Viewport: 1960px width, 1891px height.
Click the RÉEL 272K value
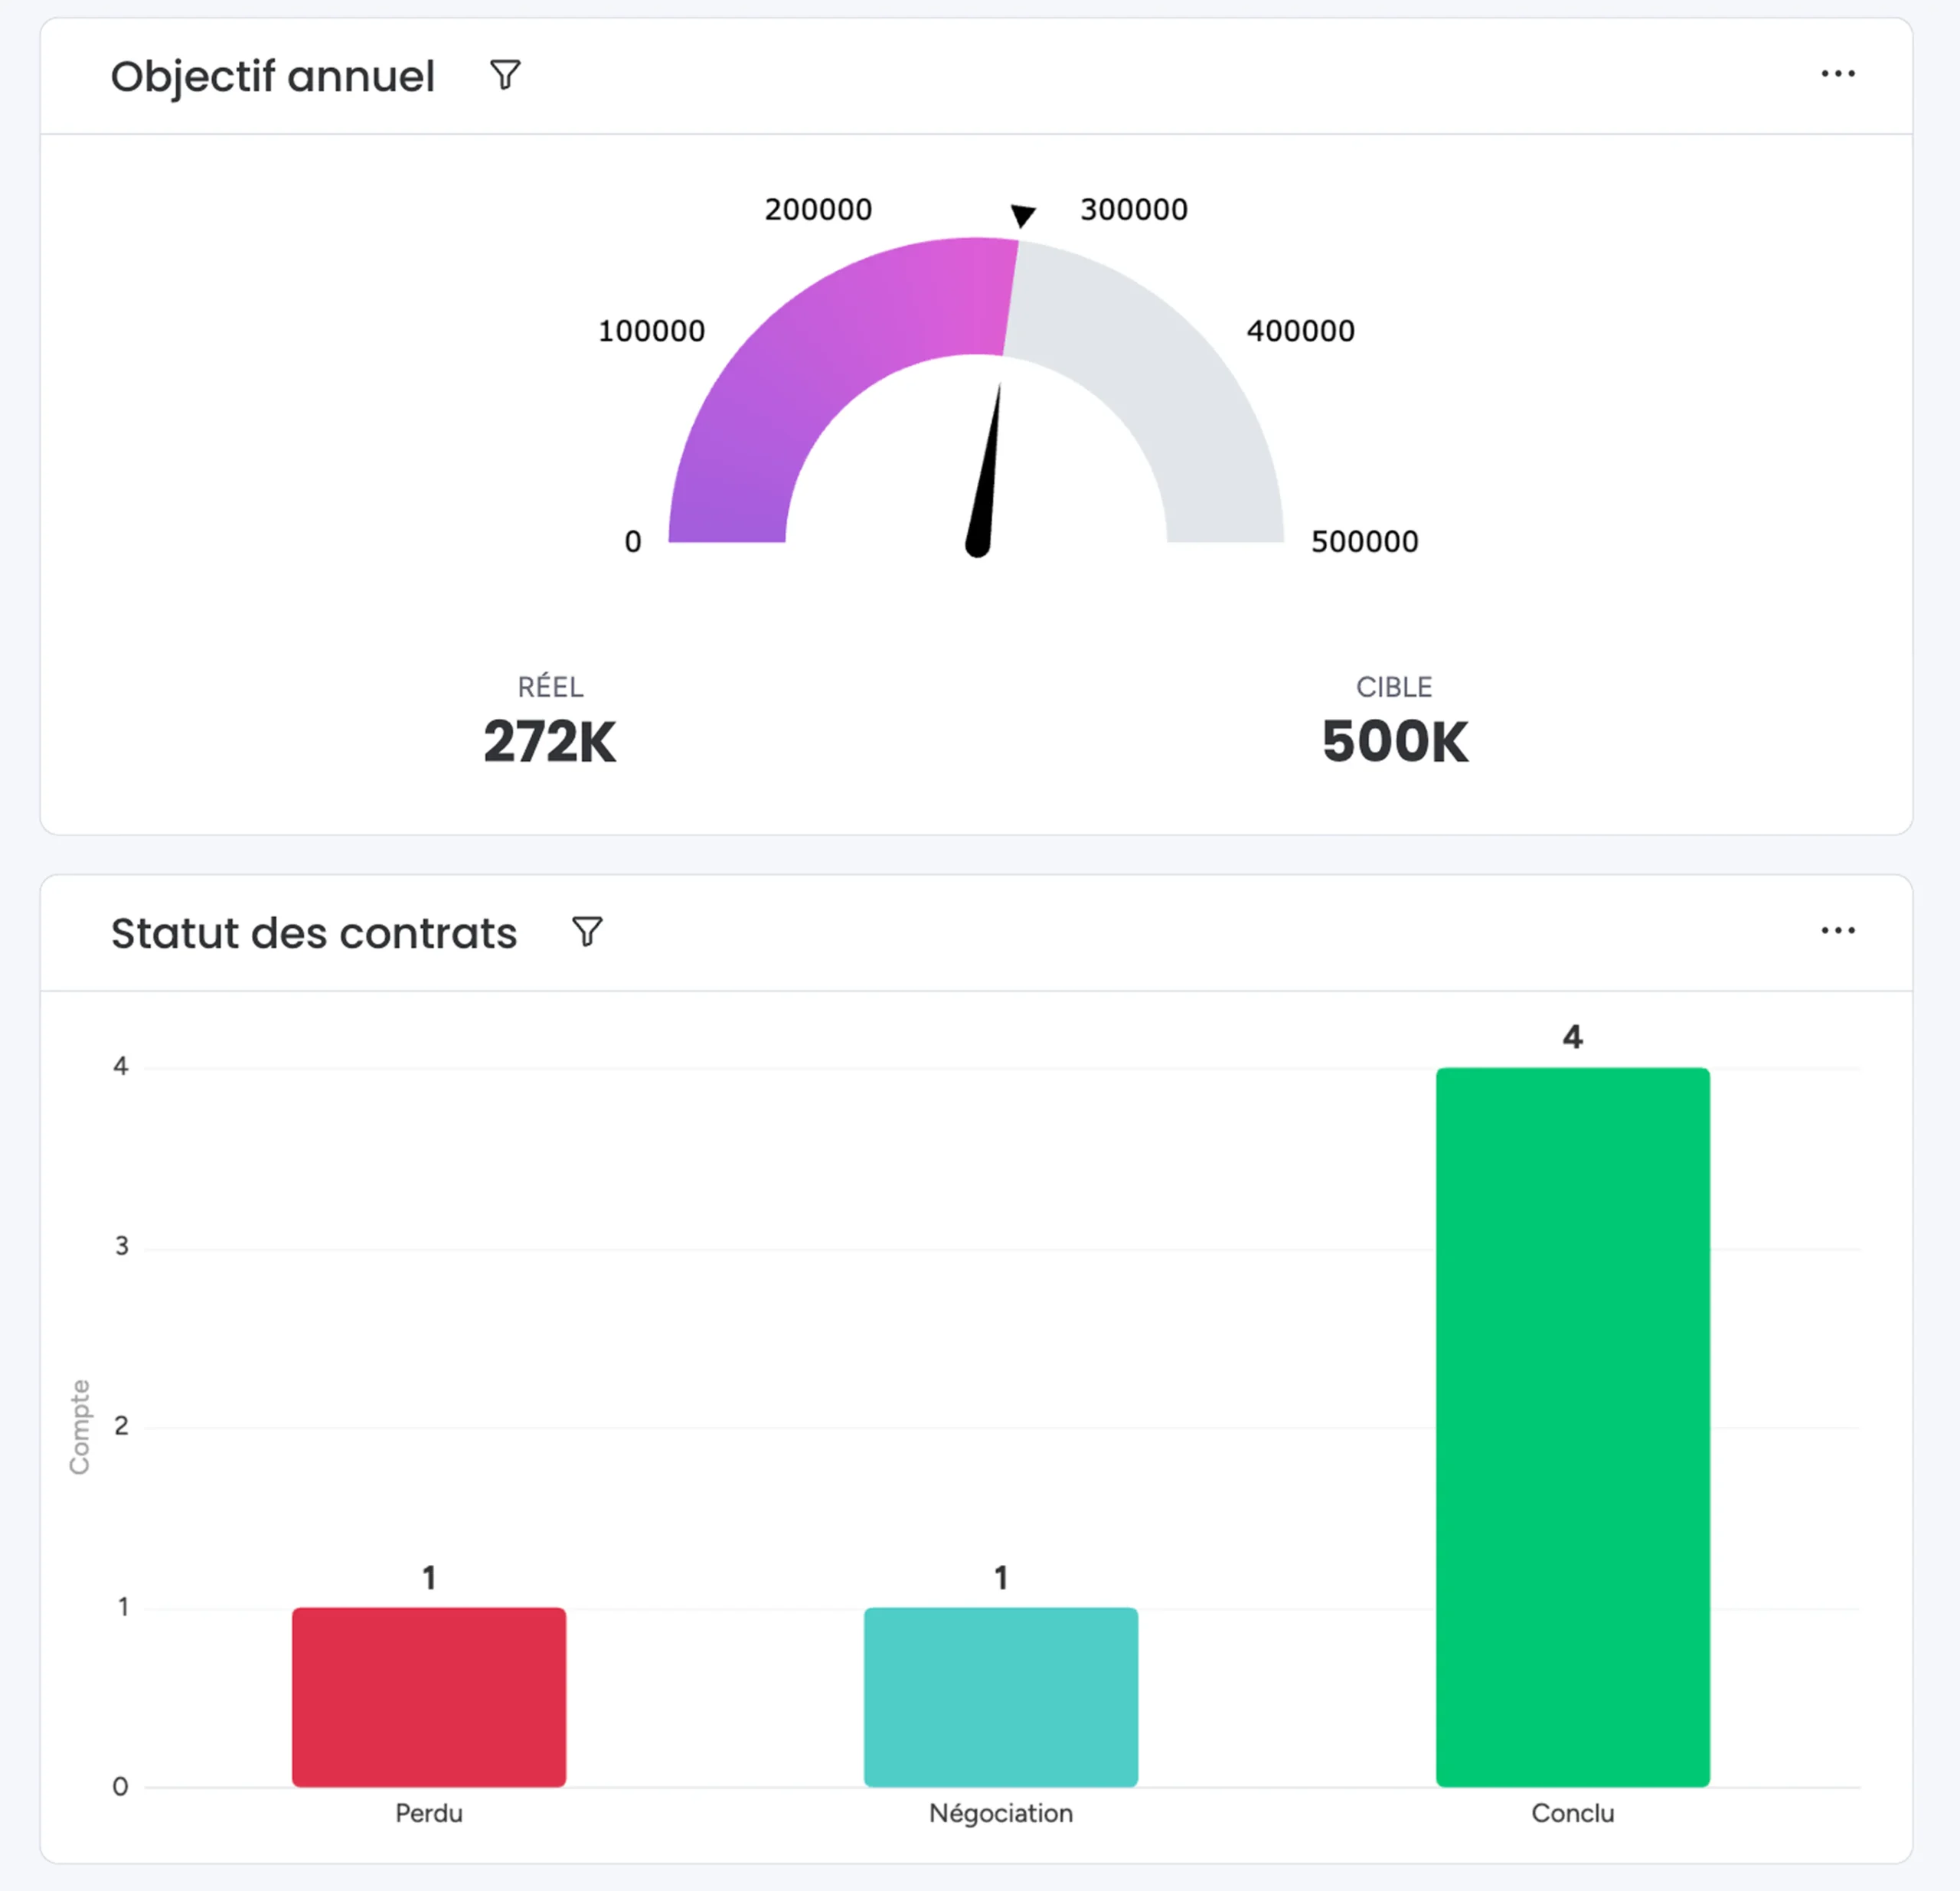pos(550,742)
